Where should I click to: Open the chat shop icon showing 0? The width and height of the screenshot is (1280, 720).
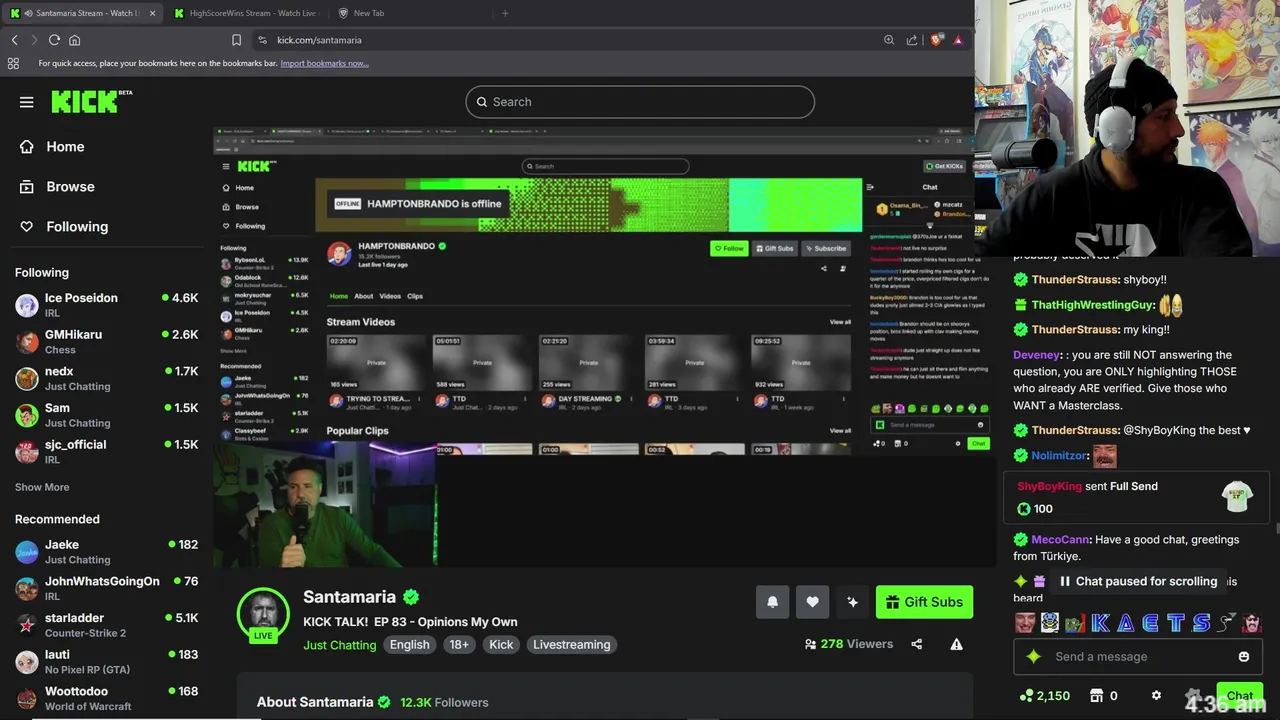(x=1103, y=696)
